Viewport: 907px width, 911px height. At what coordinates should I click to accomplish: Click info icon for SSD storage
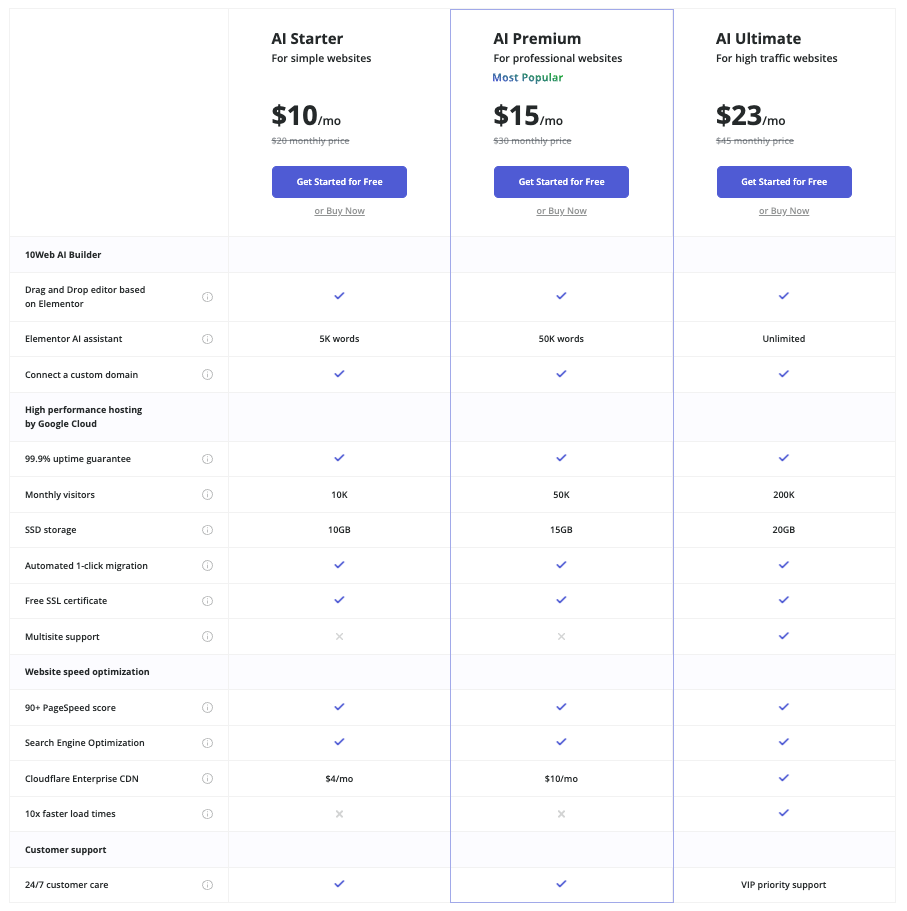coord(207,530)
